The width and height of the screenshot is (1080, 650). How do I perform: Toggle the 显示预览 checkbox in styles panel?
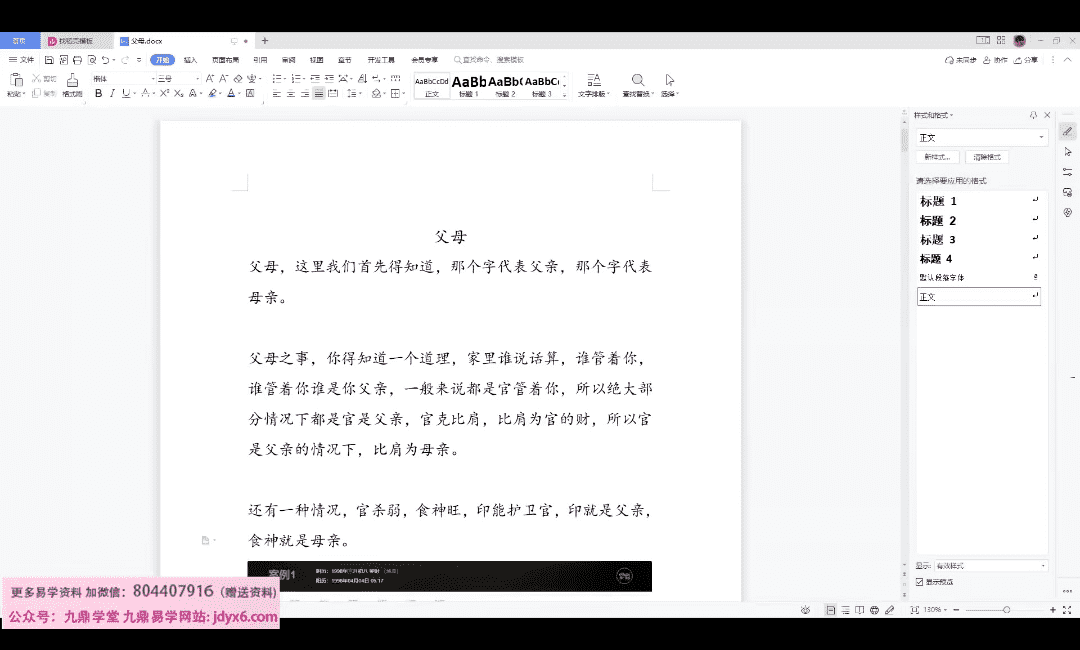pos(920,581)
